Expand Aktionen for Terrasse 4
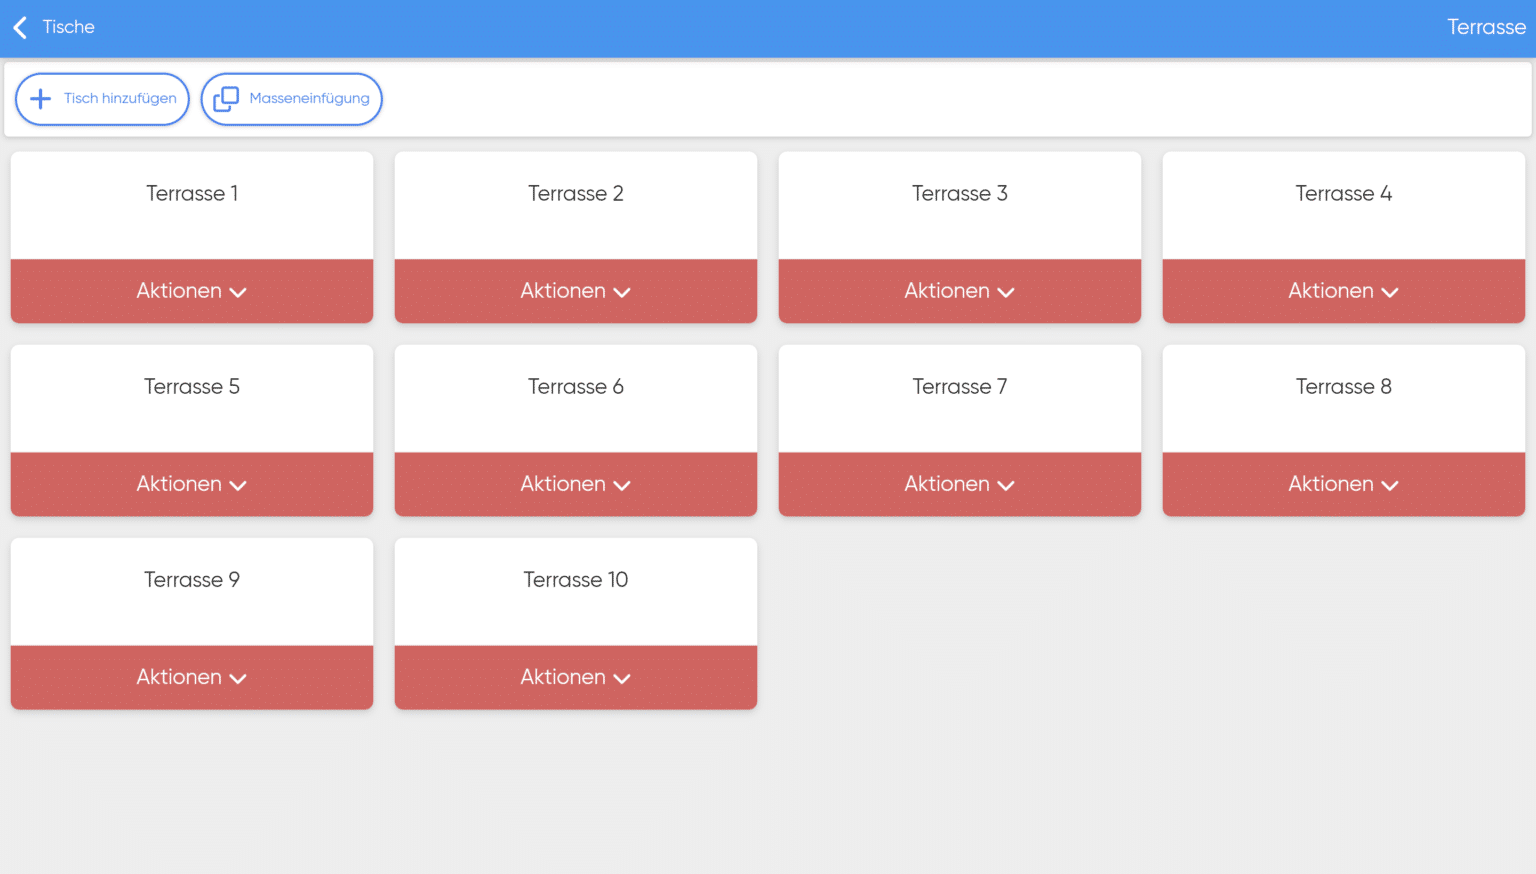 coord(1343,291)
